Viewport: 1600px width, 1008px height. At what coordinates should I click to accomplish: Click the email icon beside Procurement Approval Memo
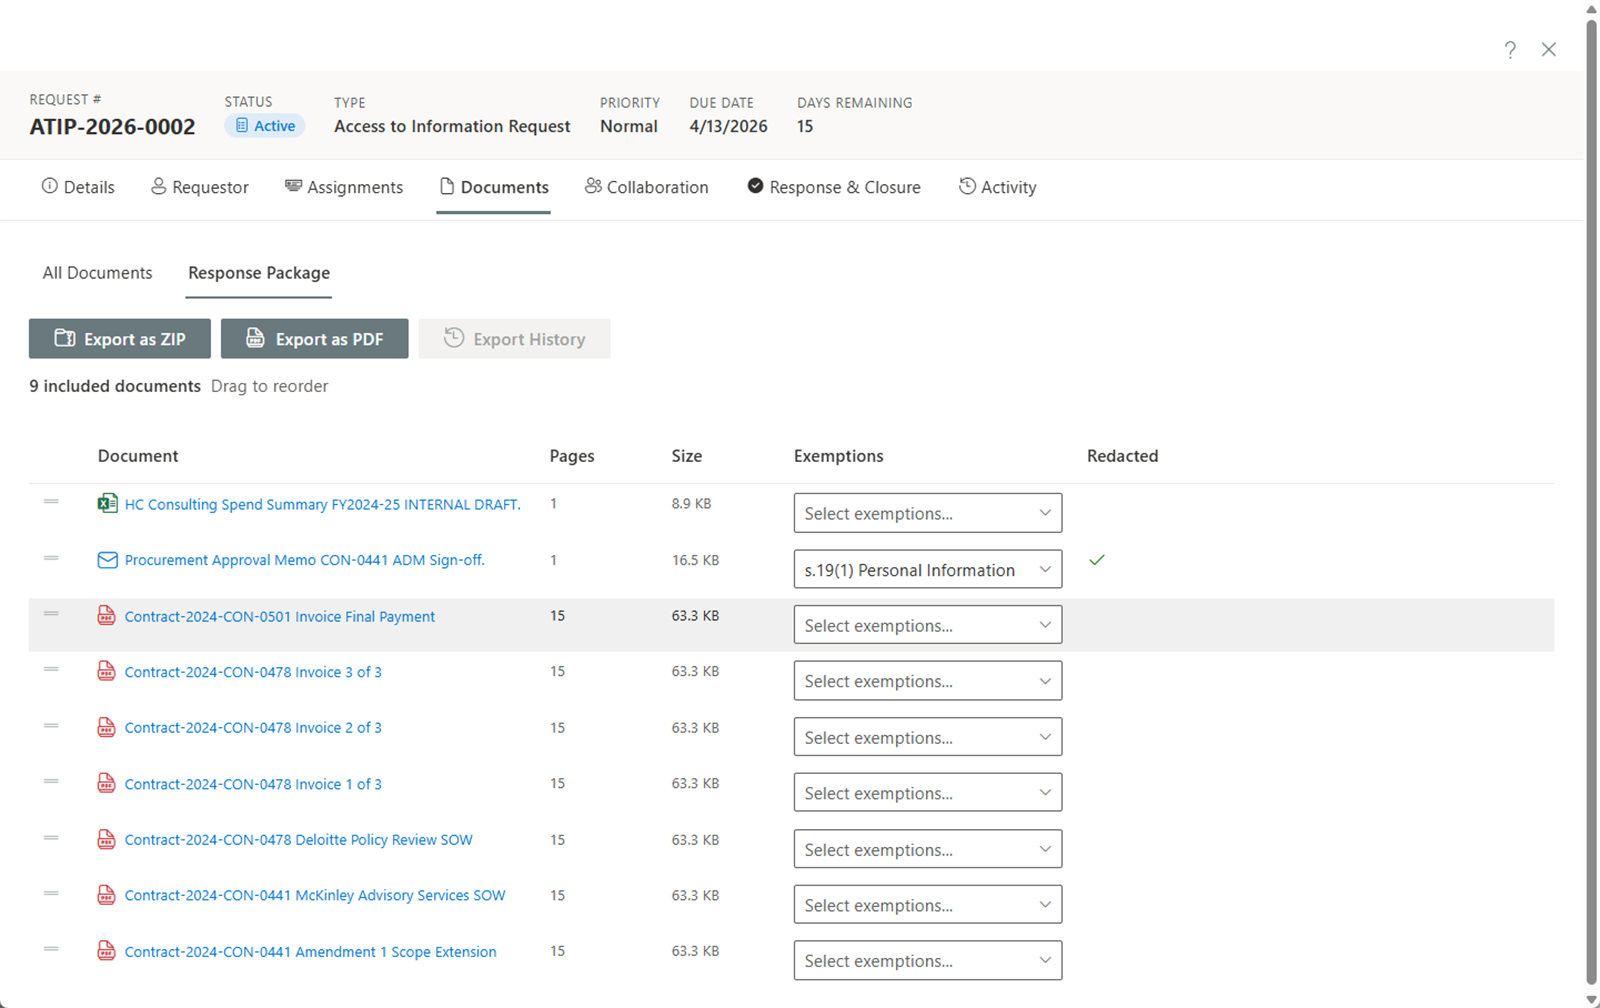(x=107, y=560)
